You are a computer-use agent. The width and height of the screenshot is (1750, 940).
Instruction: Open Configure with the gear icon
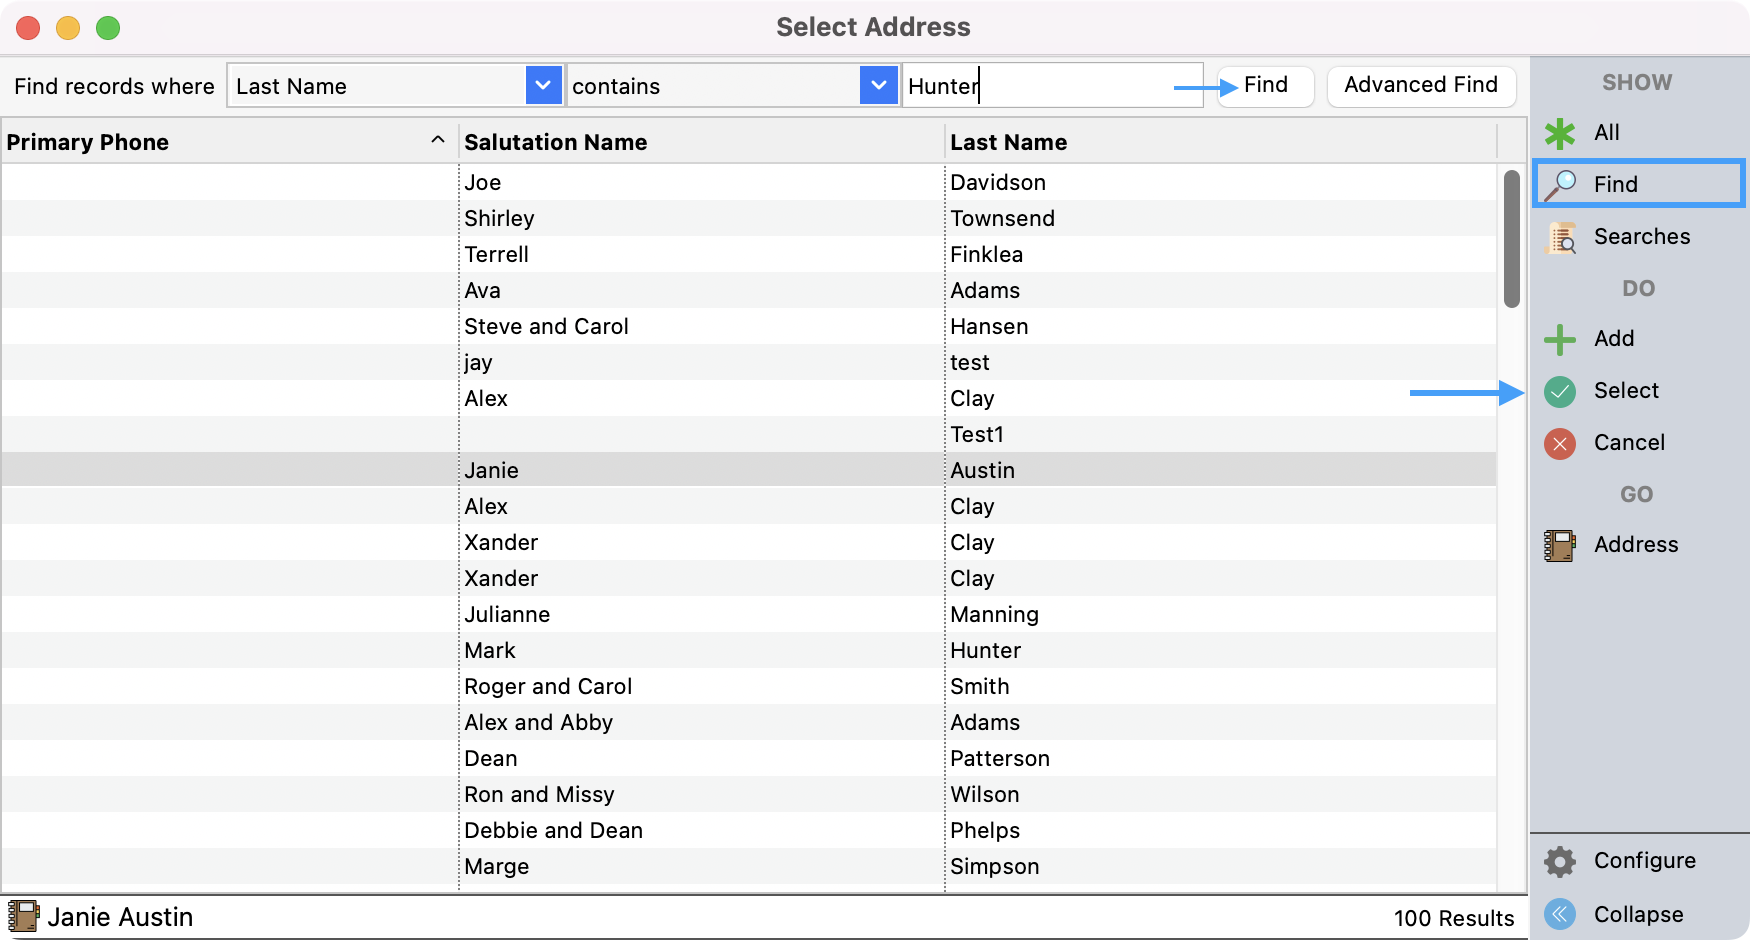click(1560, 861)
